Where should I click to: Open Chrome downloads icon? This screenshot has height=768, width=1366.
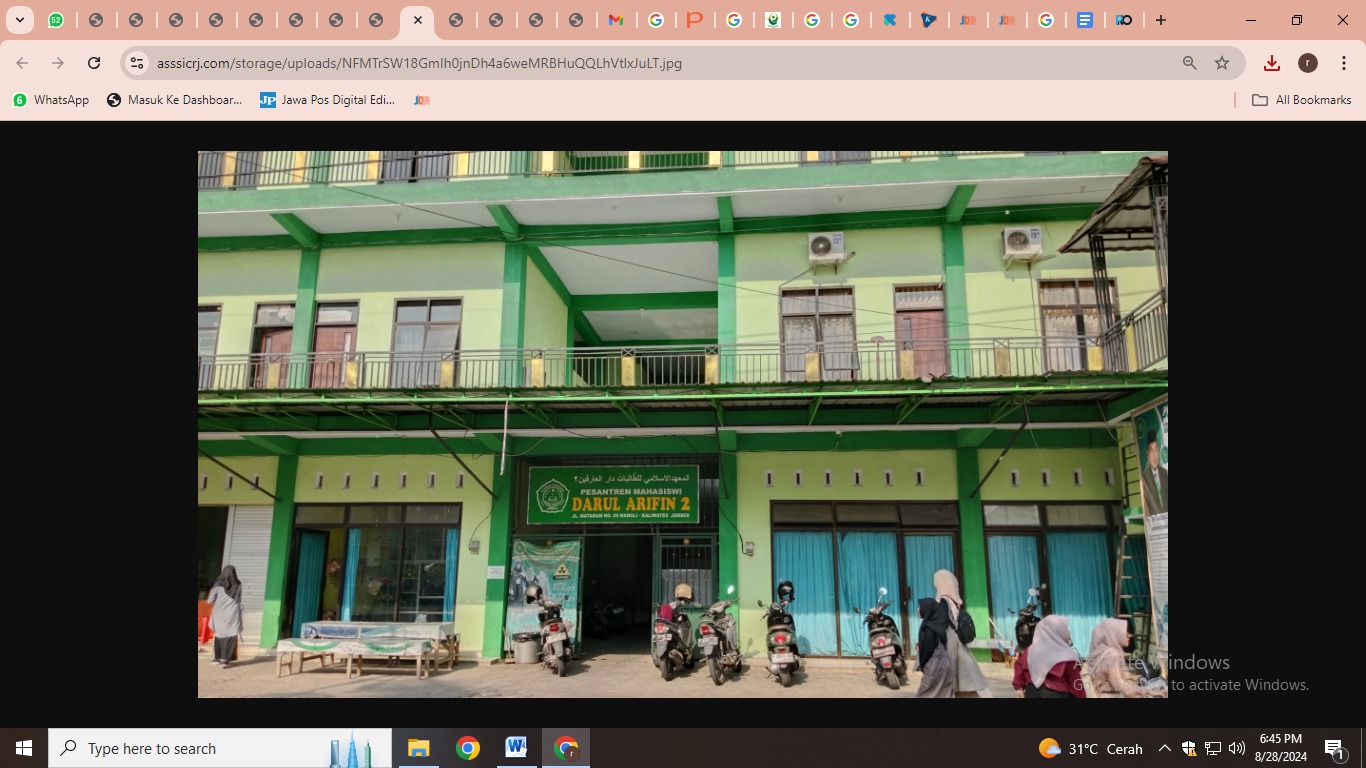pyautogui.click(x=1272, y=63)
